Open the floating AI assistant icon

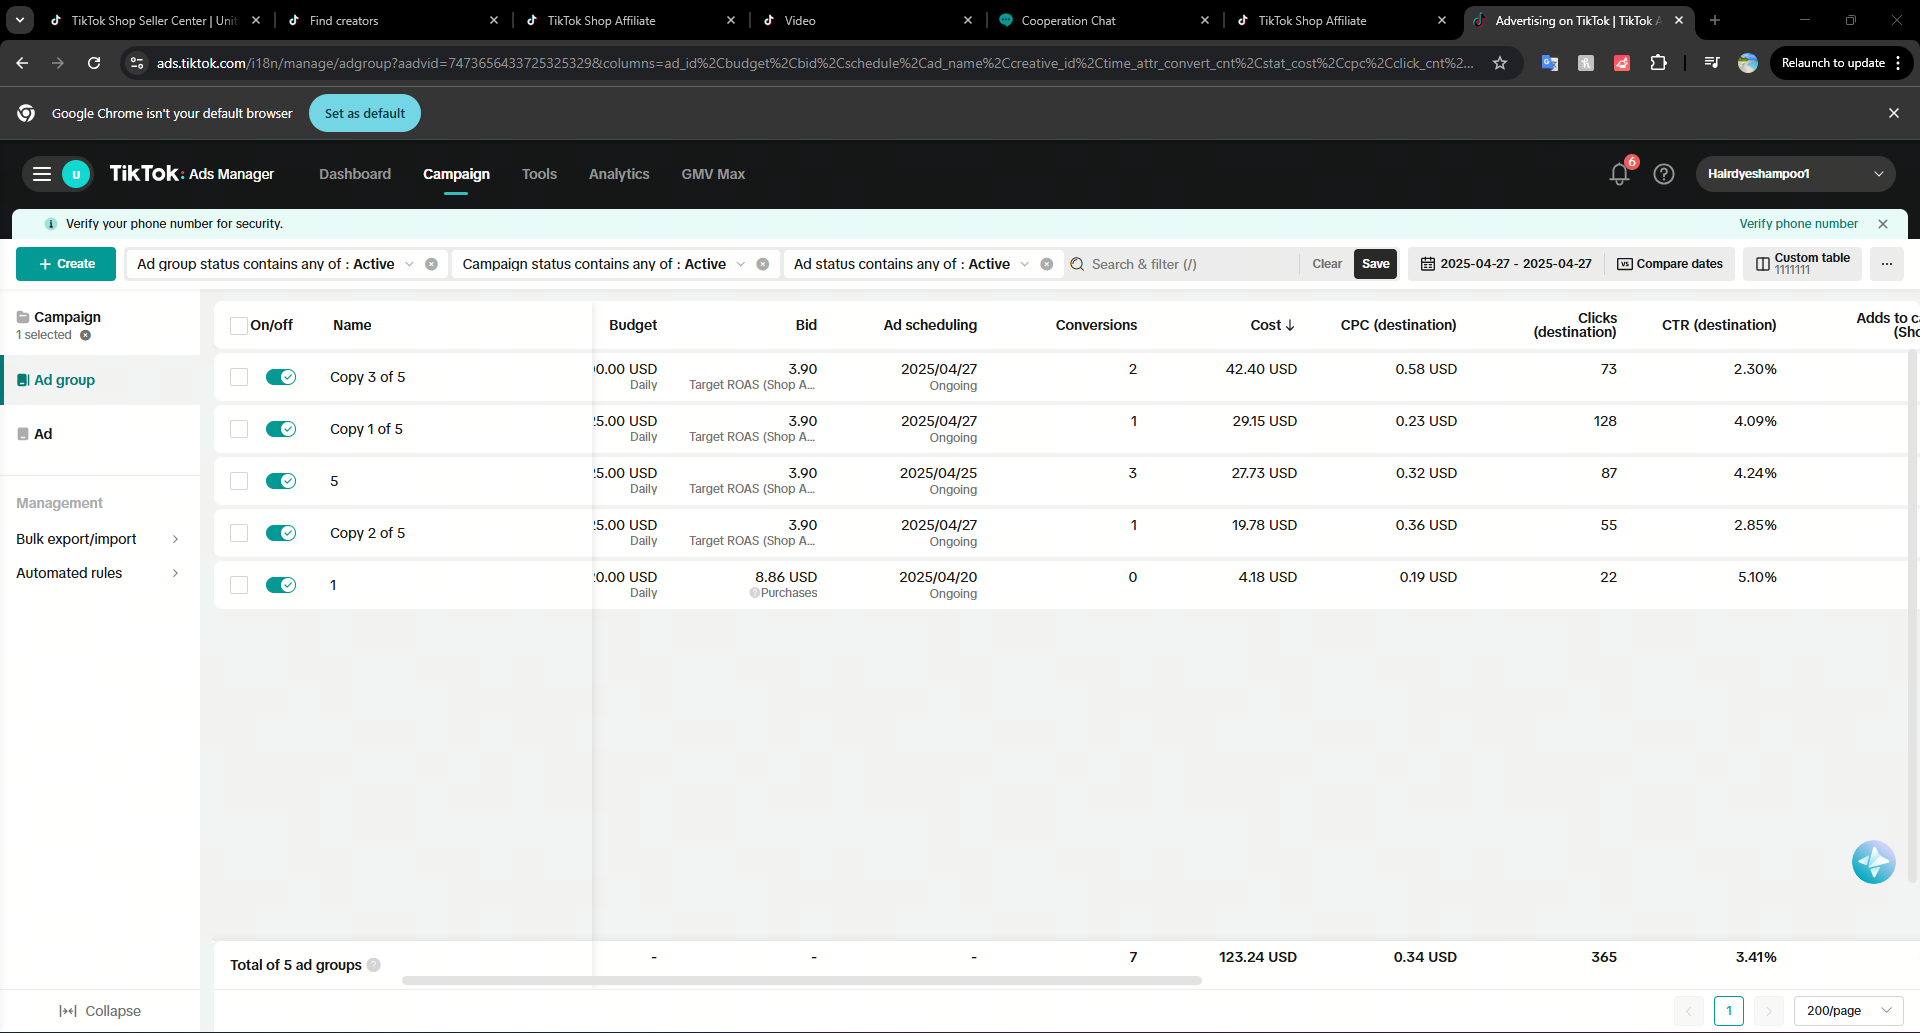(x=1873, y=862)
